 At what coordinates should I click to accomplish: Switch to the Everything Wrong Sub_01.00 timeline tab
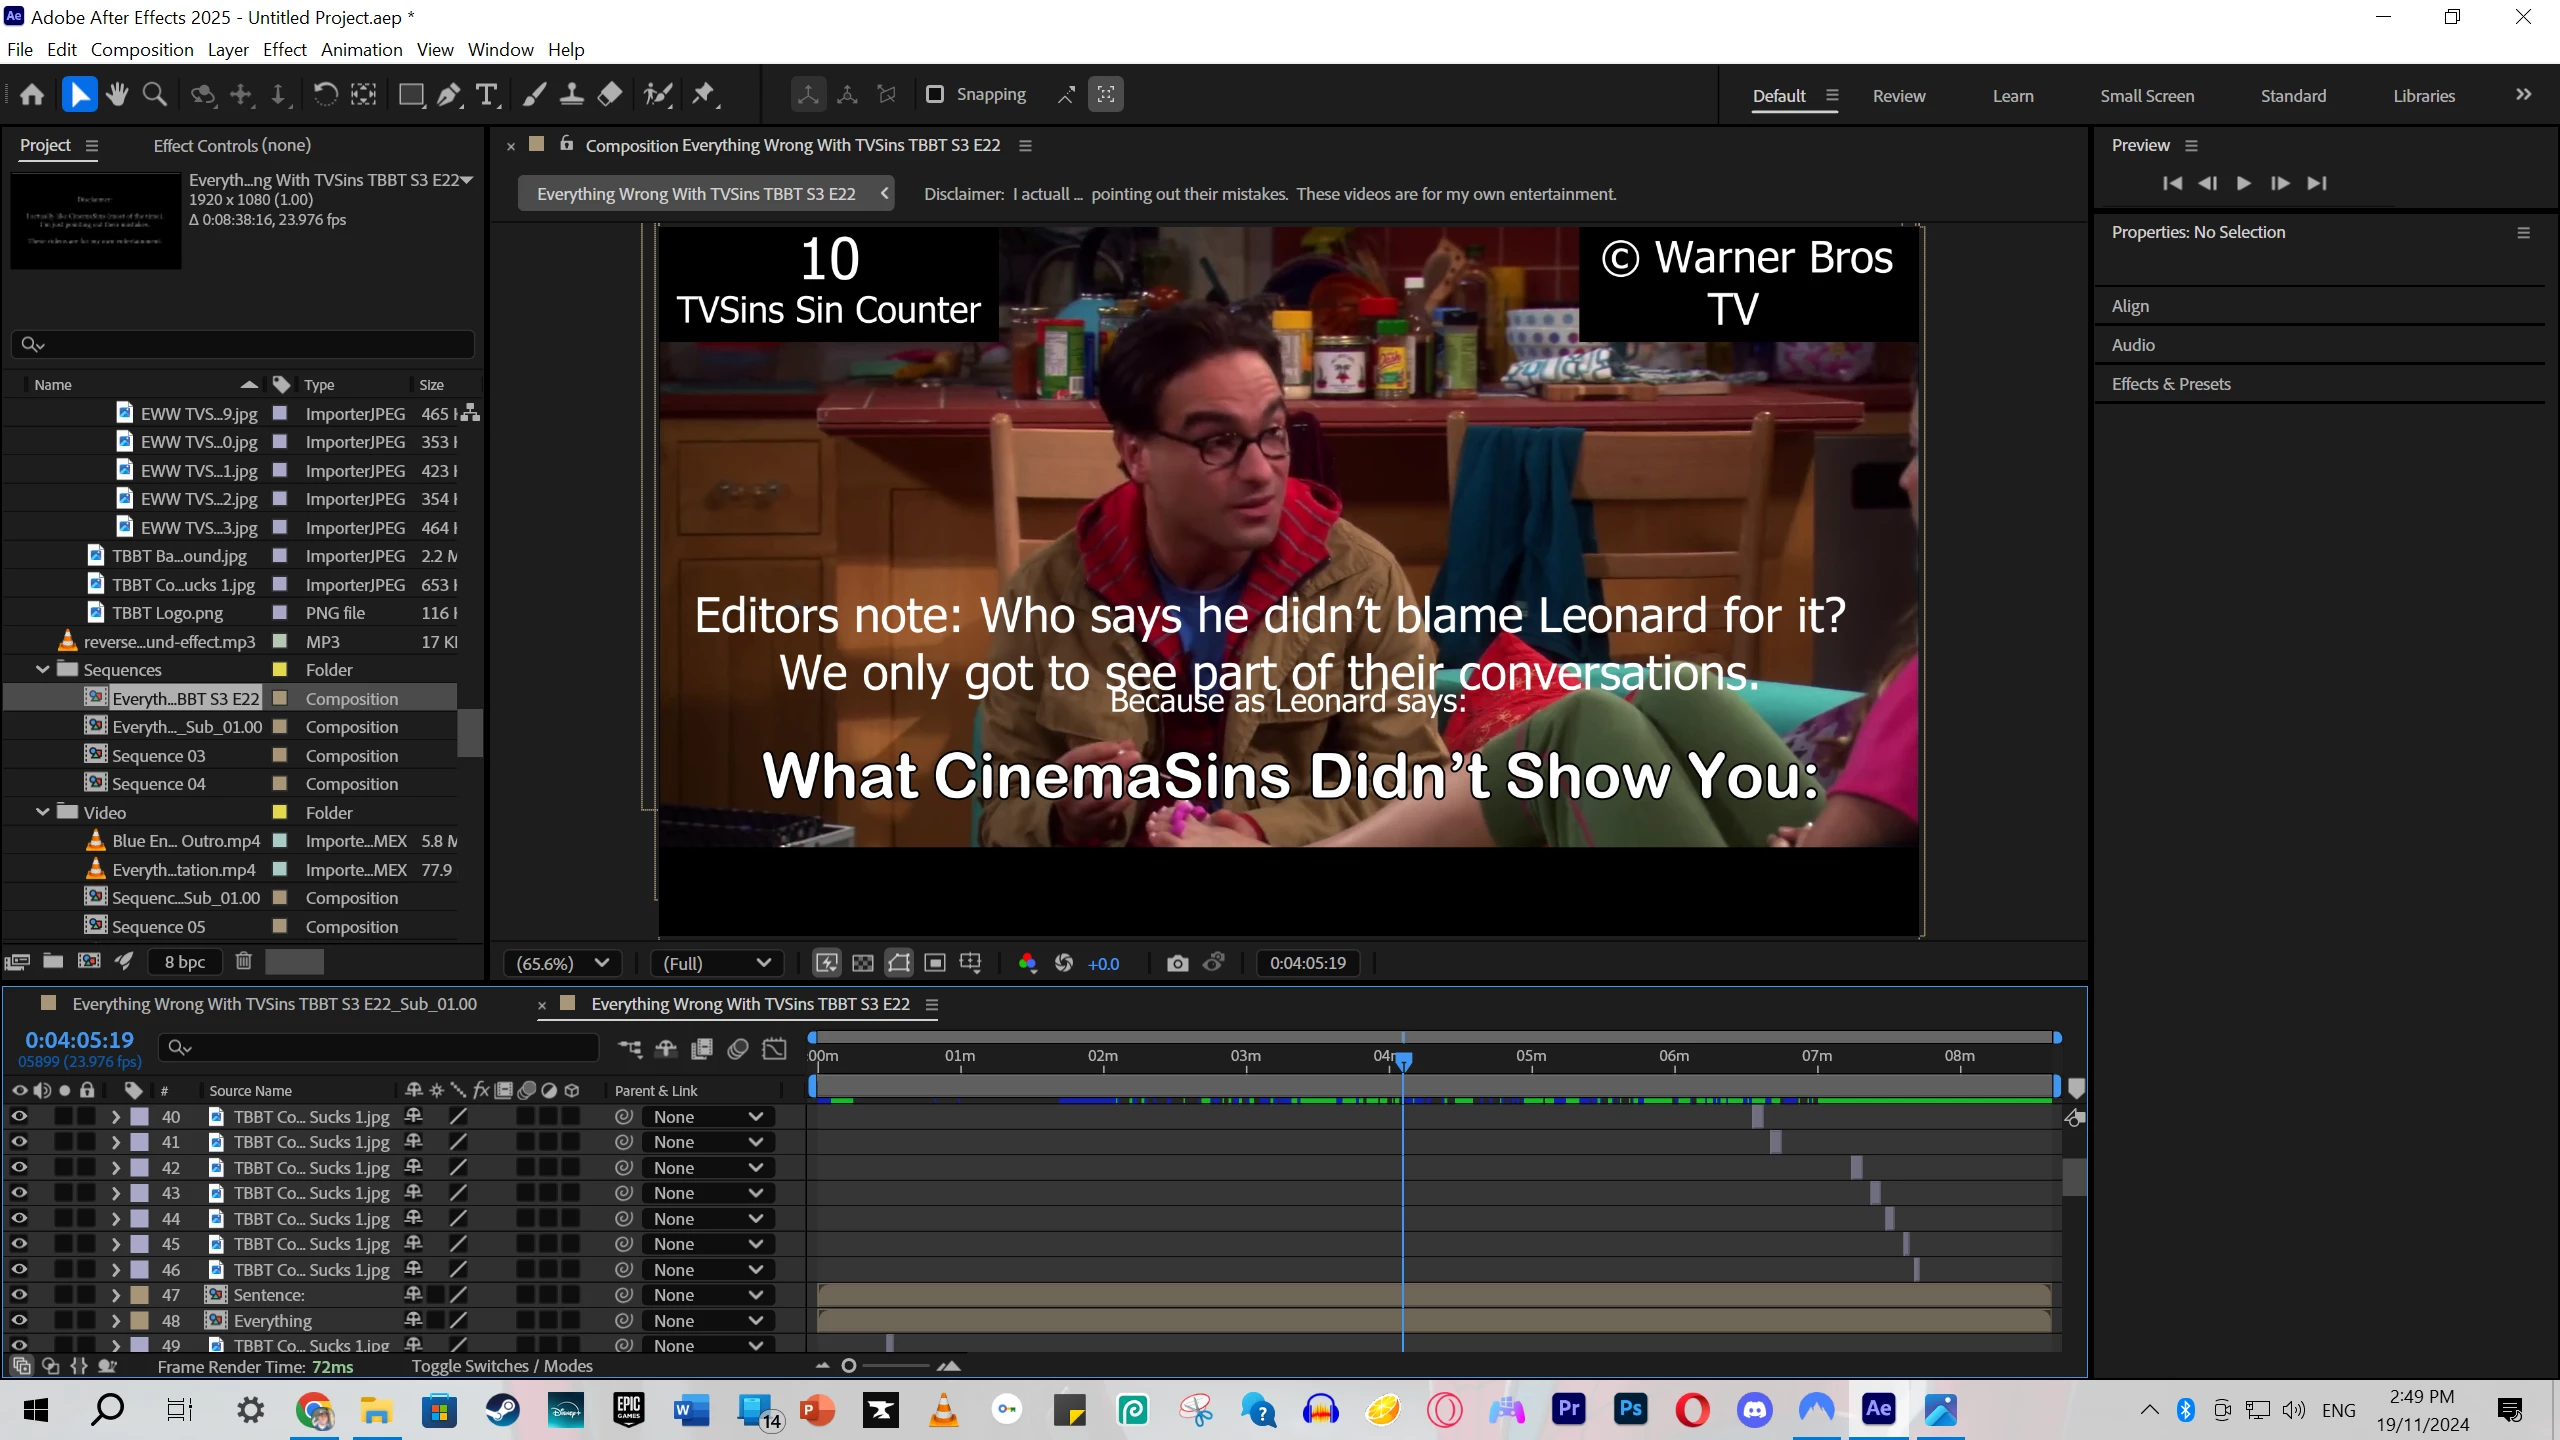(x=274, y=1004)
